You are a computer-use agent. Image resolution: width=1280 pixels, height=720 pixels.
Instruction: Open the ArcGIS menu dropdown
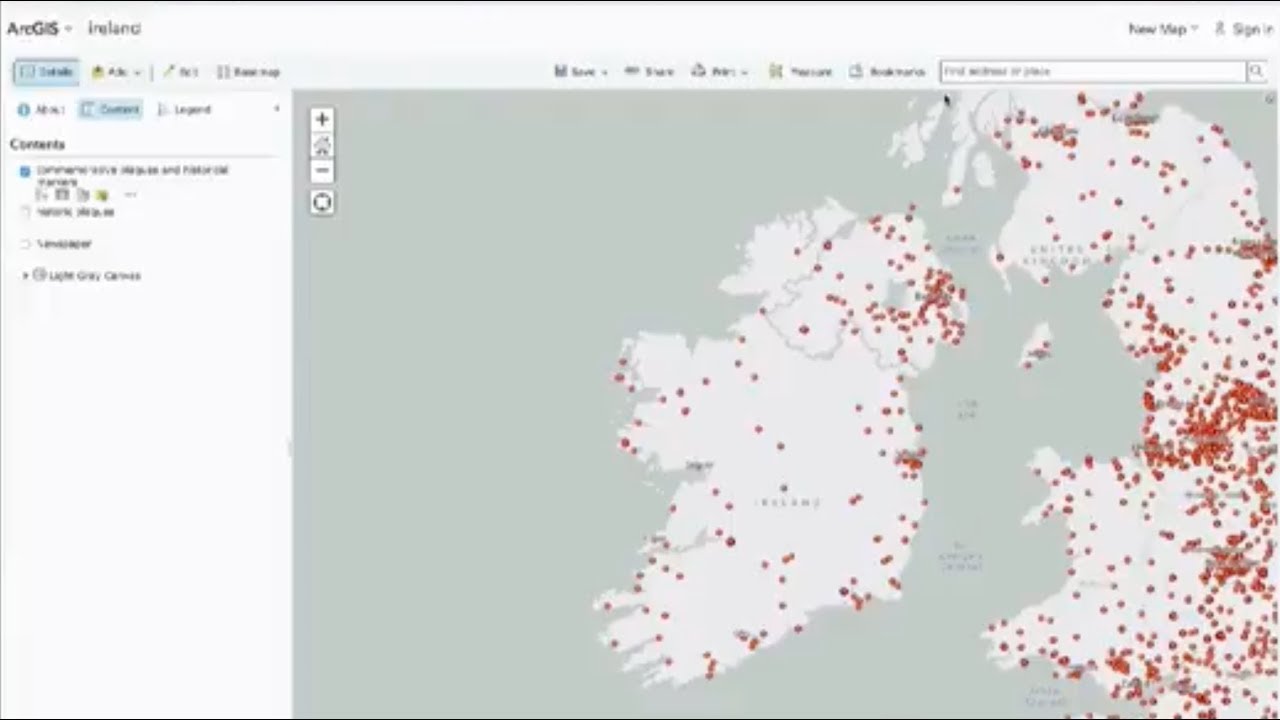39,29
